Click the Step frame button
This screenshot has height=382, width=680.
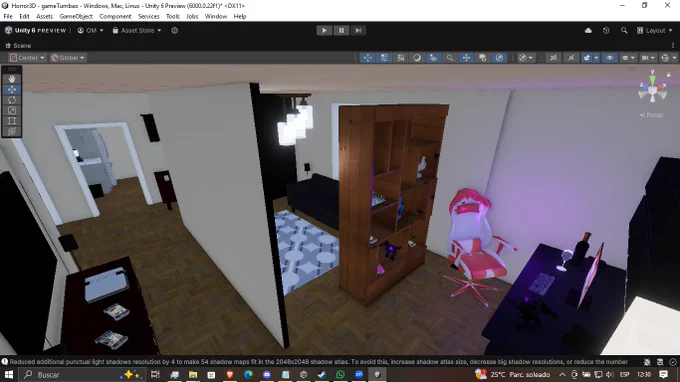pos(358,30)
